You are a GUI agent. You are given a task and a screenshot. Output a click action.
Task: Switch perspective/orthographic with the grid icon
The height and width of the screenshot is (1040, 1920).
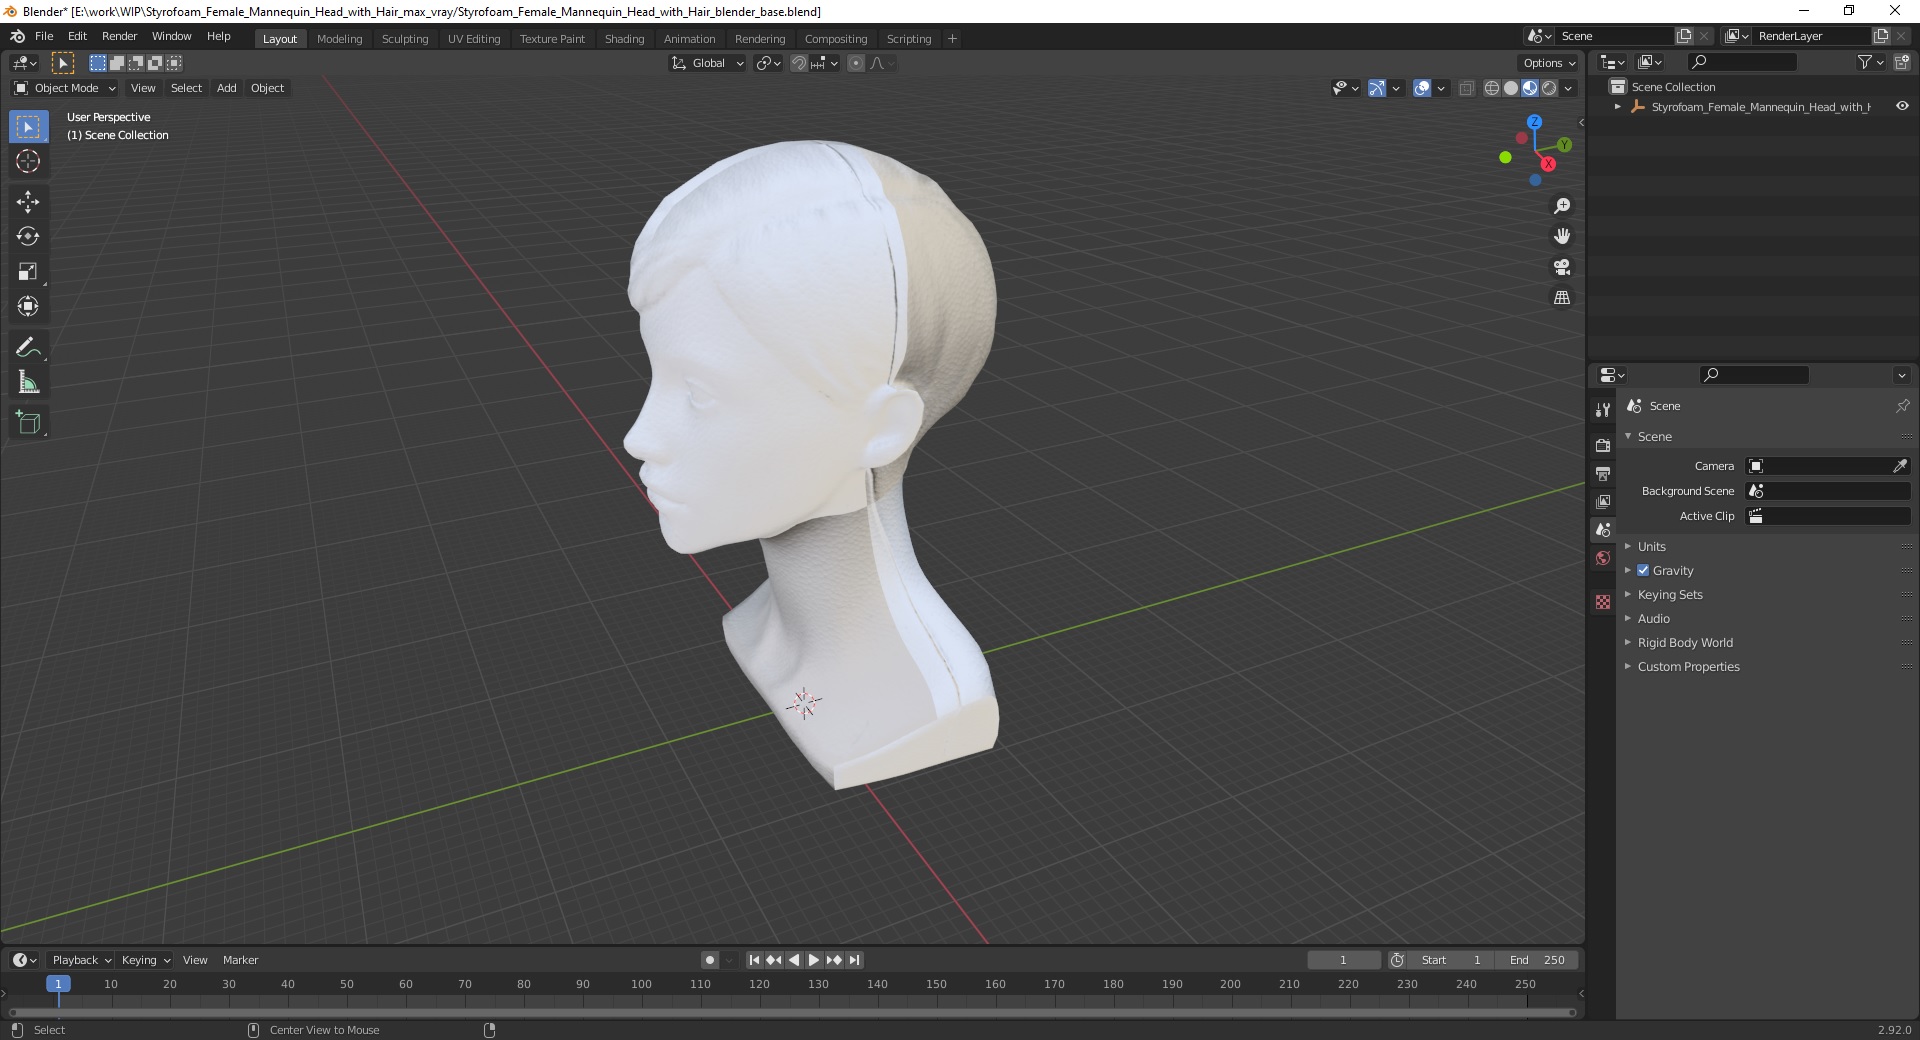[1562, 298]
